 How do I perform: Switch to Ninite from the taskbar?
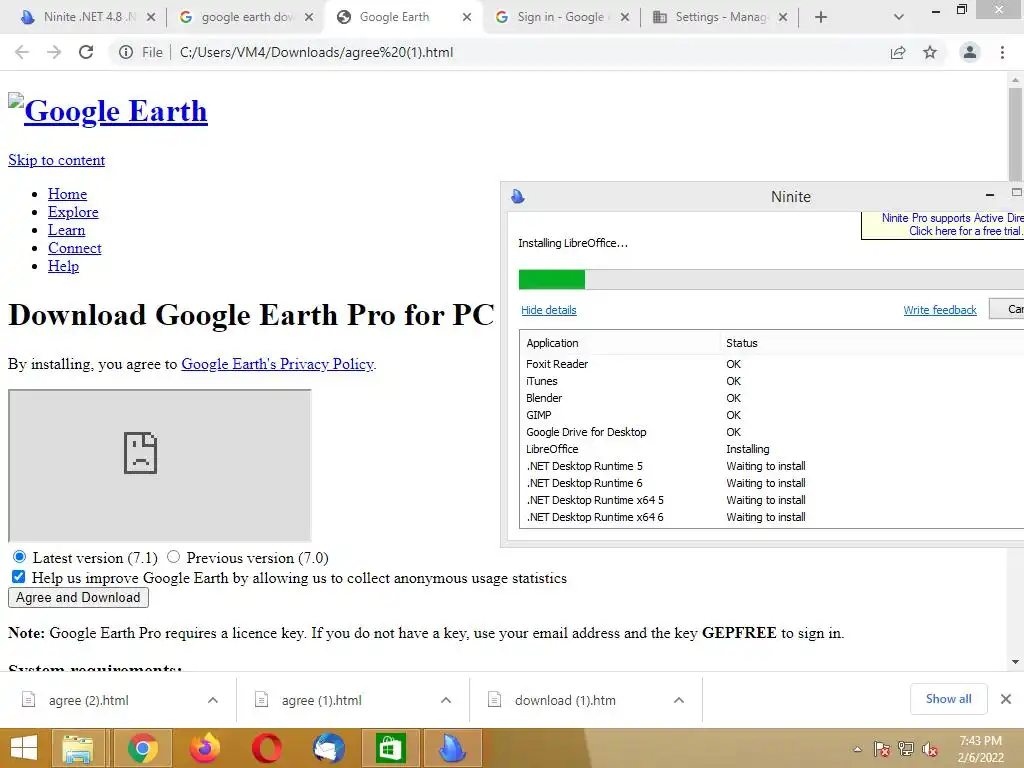pyautogui.click(x=453, y=748)
